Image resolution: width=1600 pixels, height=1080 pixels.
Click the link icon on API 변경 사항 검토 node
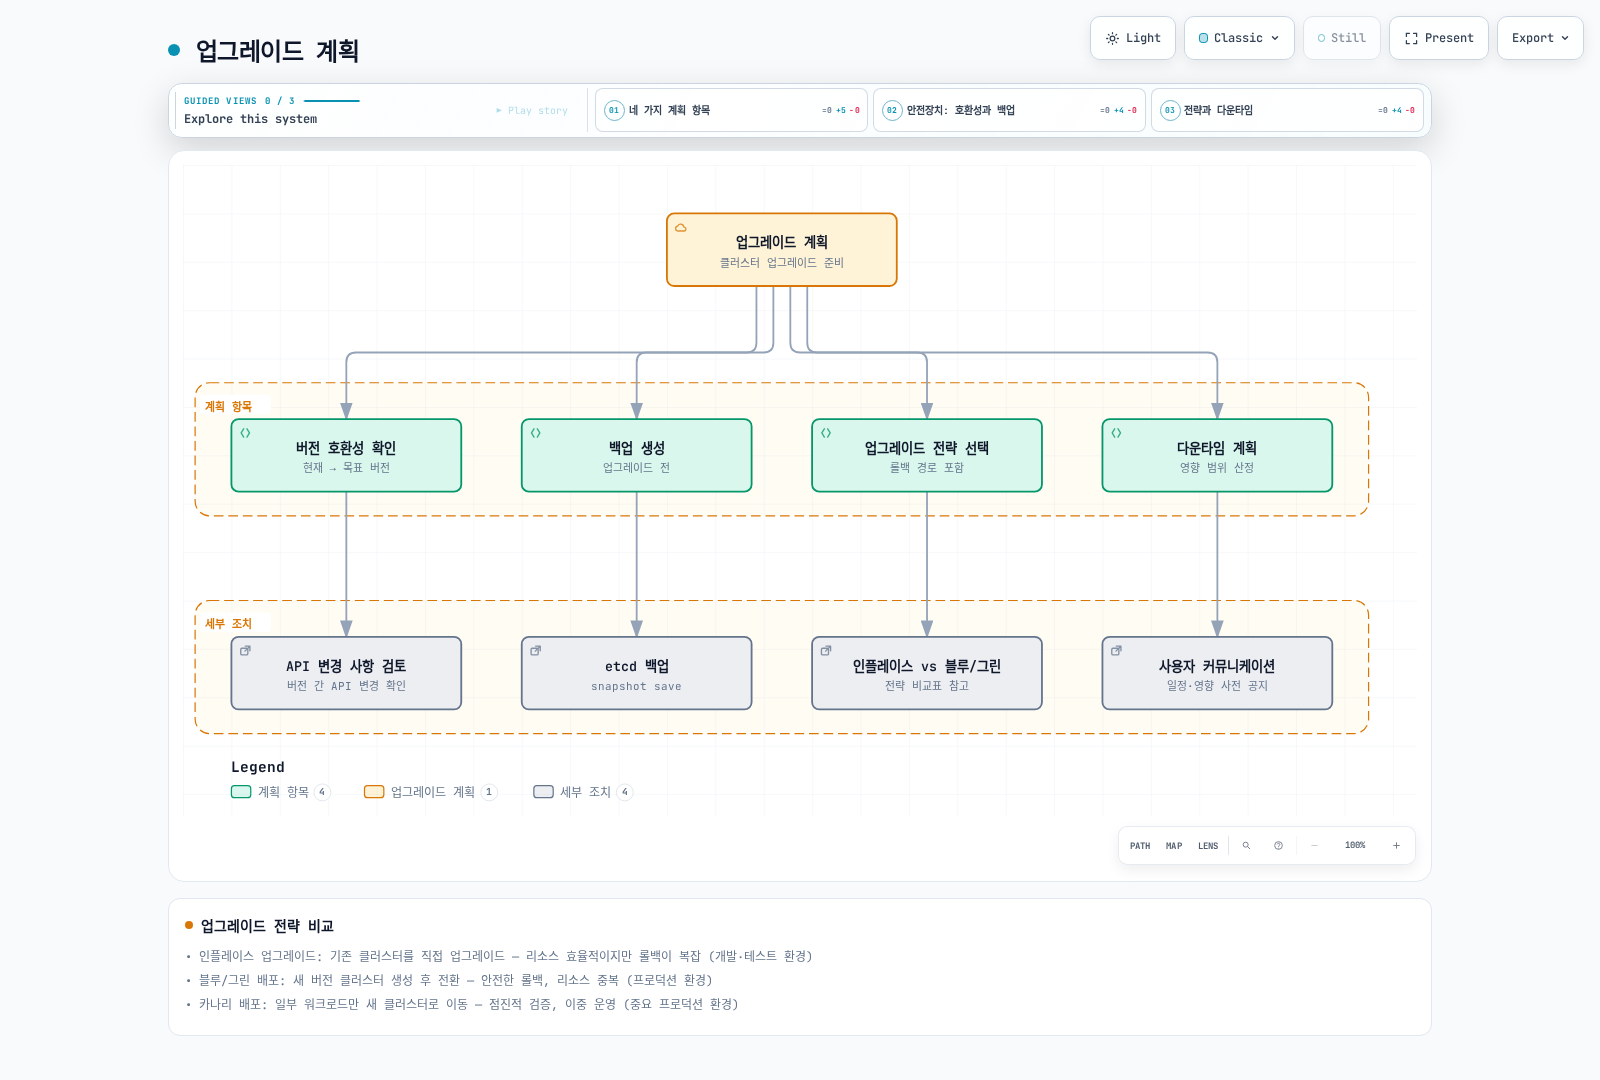tap(245, 650)
